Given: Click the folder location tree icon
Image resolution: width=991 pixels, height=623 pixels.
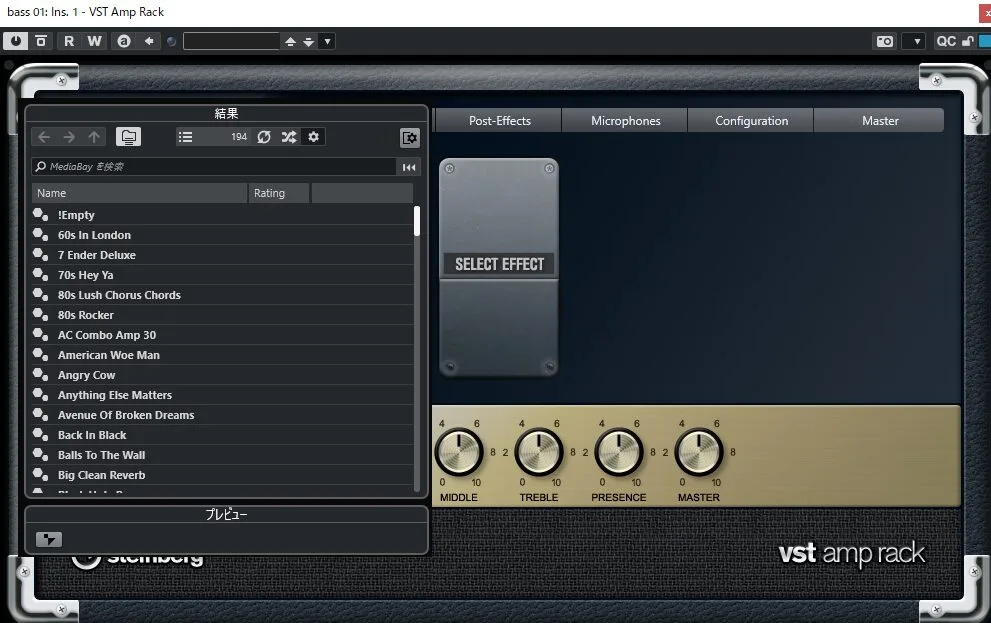Looking at the screenshot, I should point(128,137).
